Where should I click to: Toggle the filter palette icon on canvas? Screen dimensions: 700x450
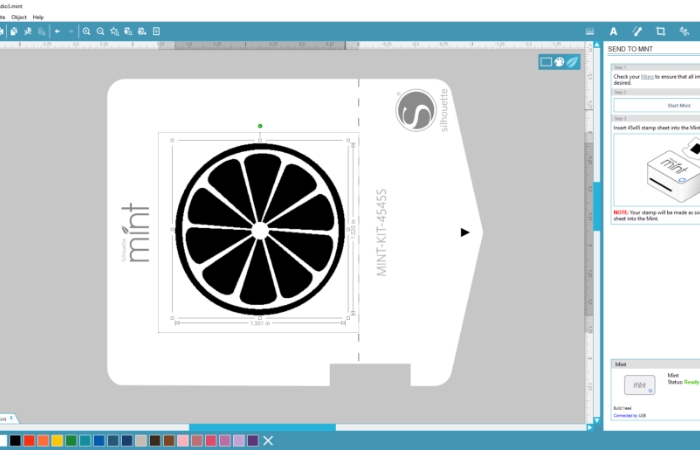point(559,62)
